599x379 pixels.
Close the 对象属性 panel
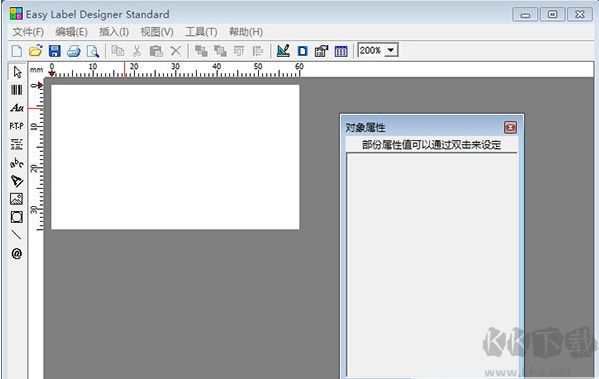[510, 127]
